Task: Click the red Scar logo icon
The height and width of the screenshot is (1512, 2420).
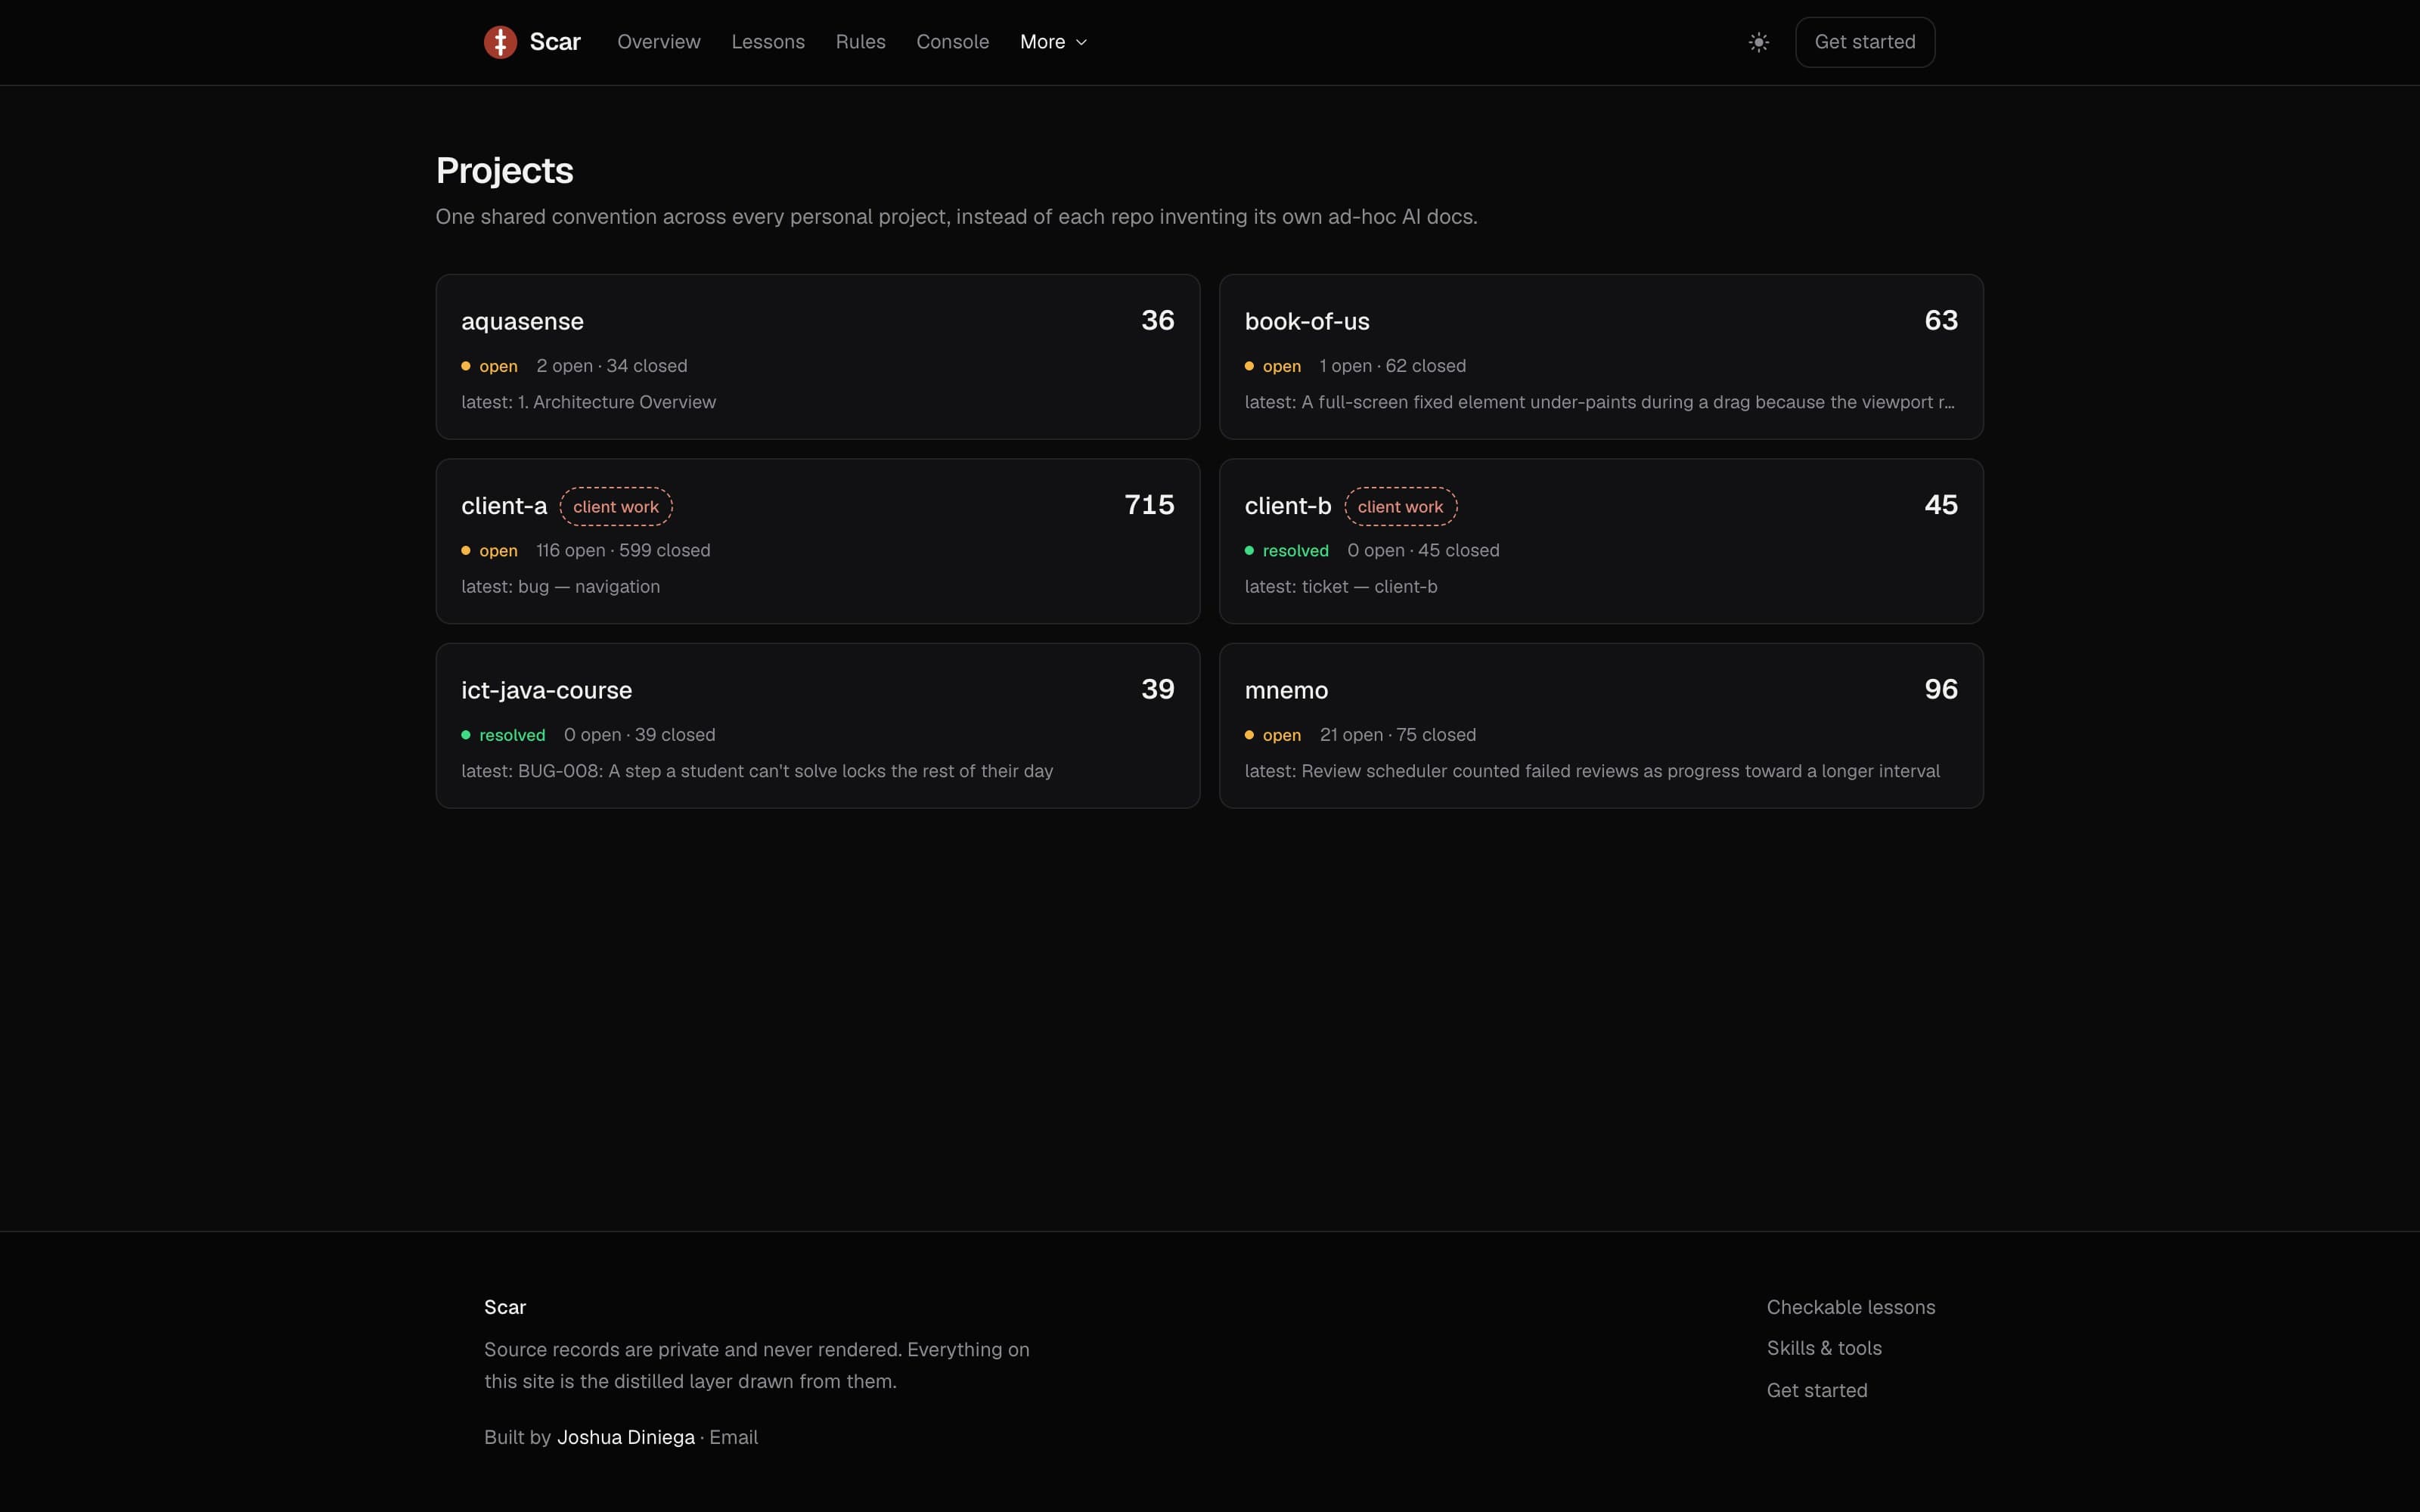Action: point(500,42)
